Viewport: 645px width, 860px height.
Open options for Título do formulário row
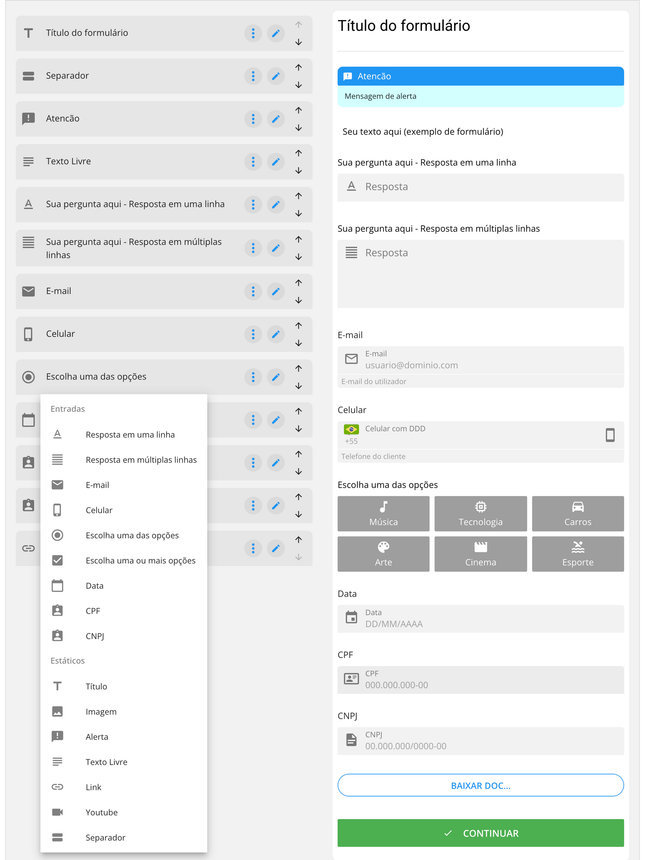point(253,33)
